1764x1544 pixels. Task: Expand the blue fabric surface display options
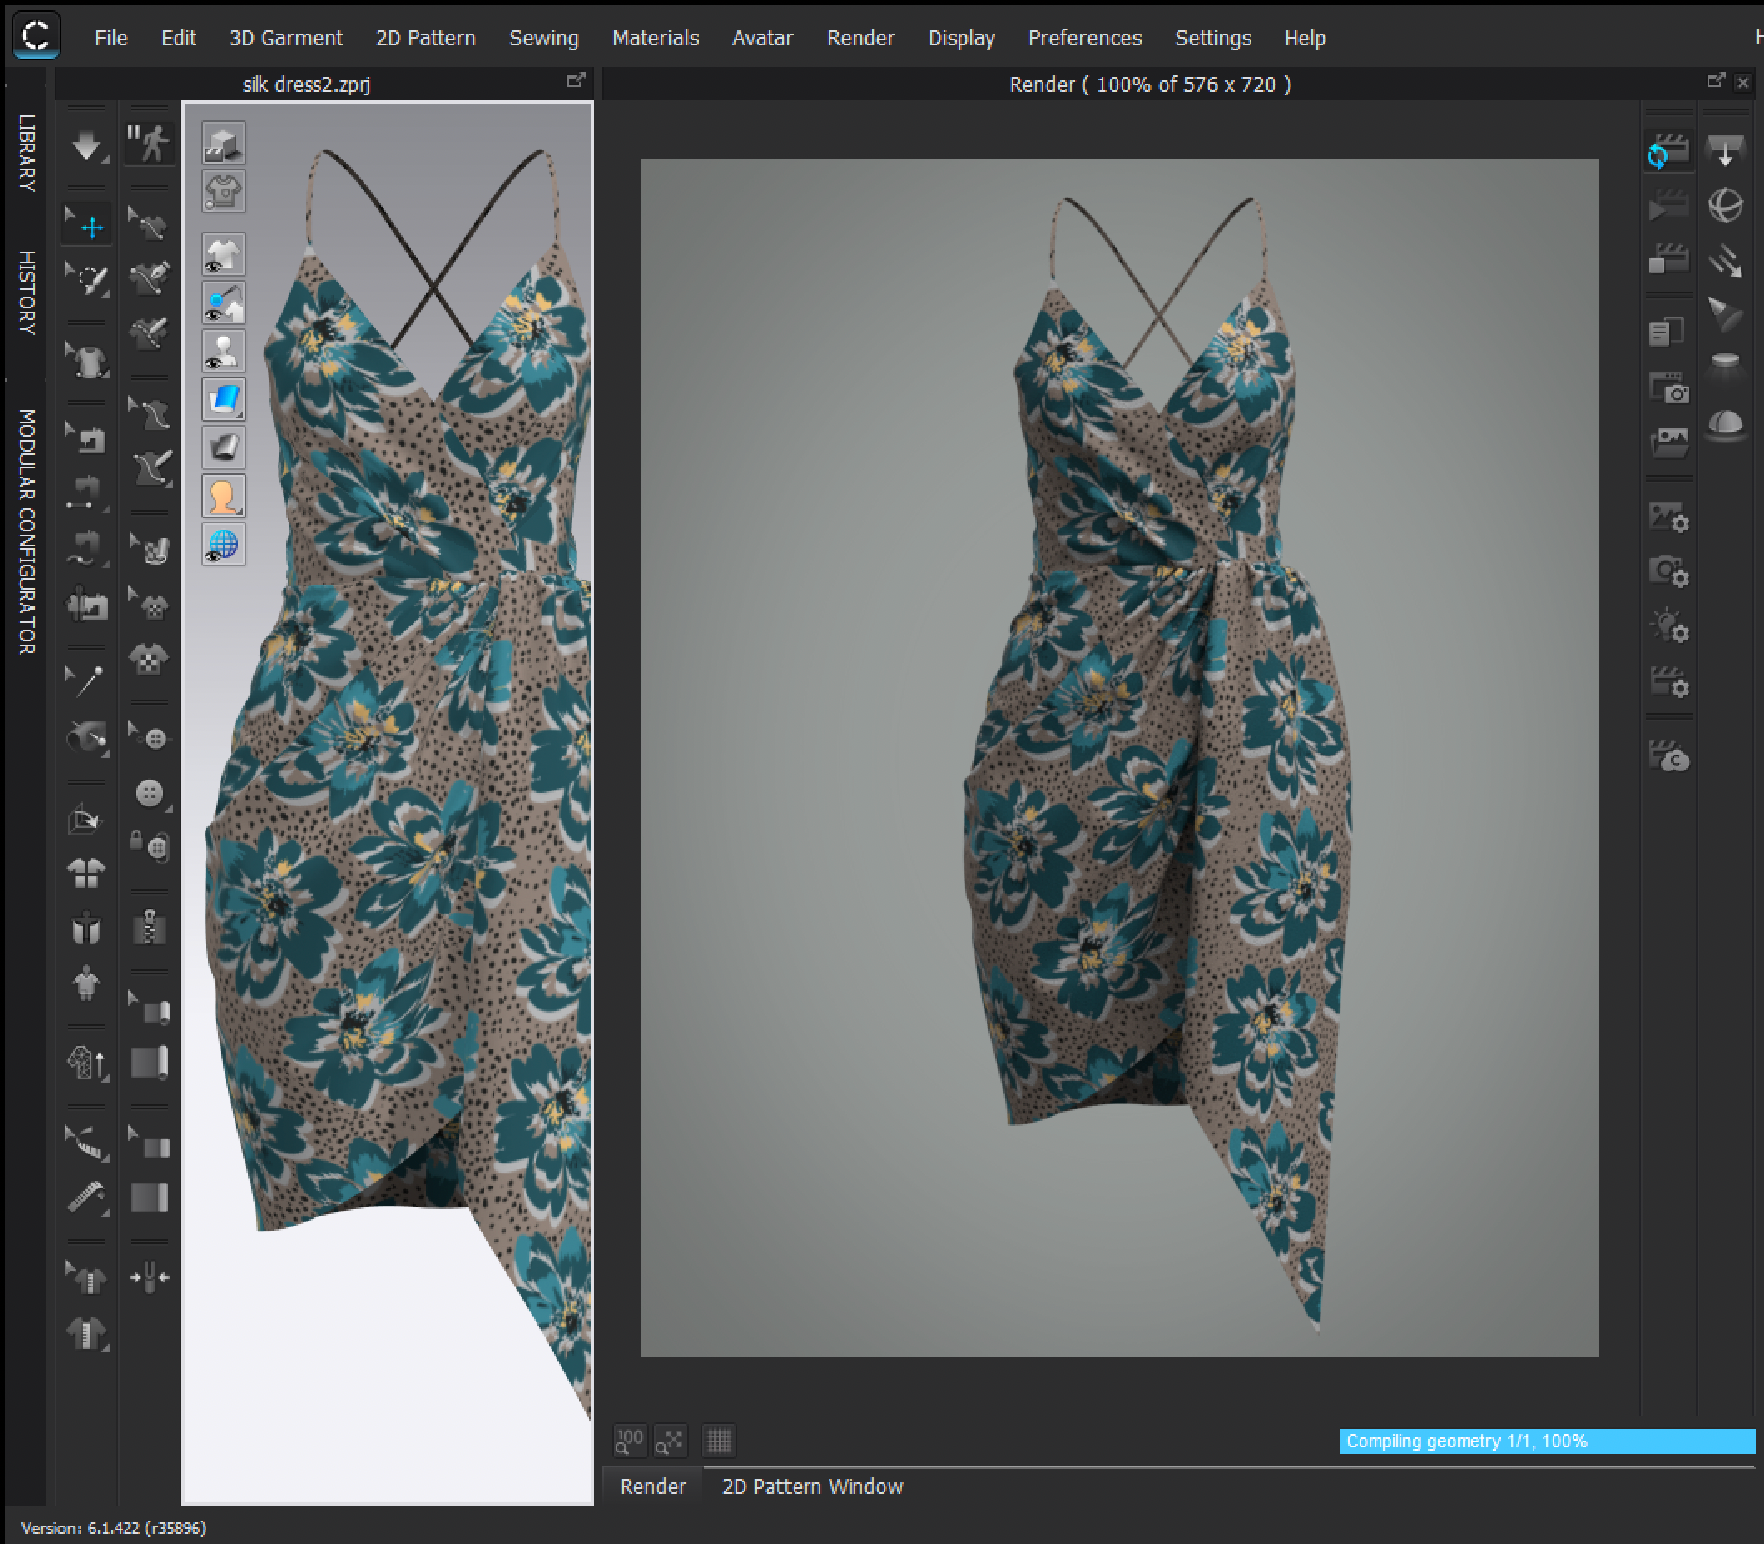point(223,400)
